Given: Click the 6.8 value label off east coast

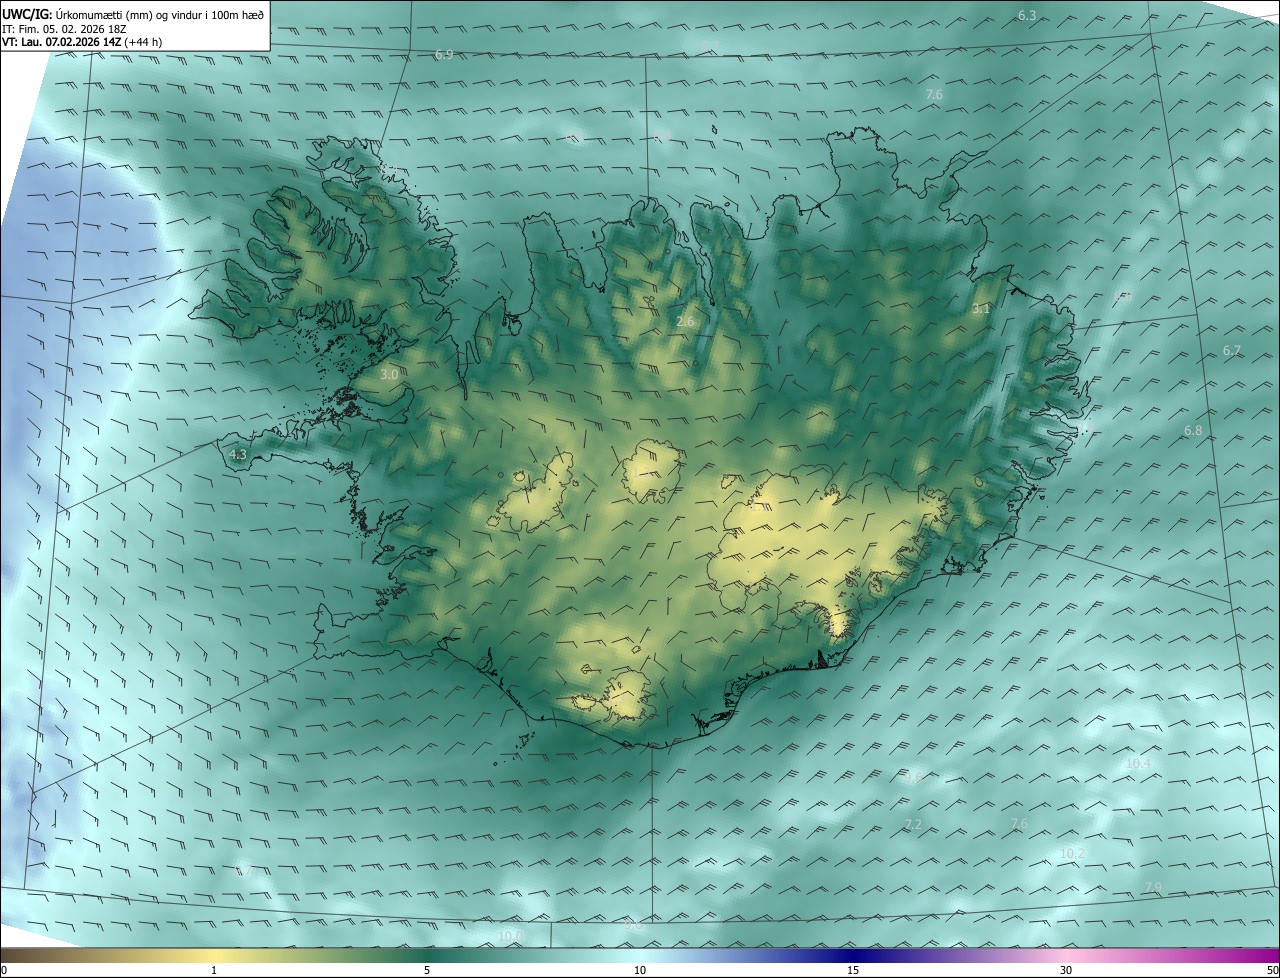Looking at the screenshot, I should coord(1193,431).
